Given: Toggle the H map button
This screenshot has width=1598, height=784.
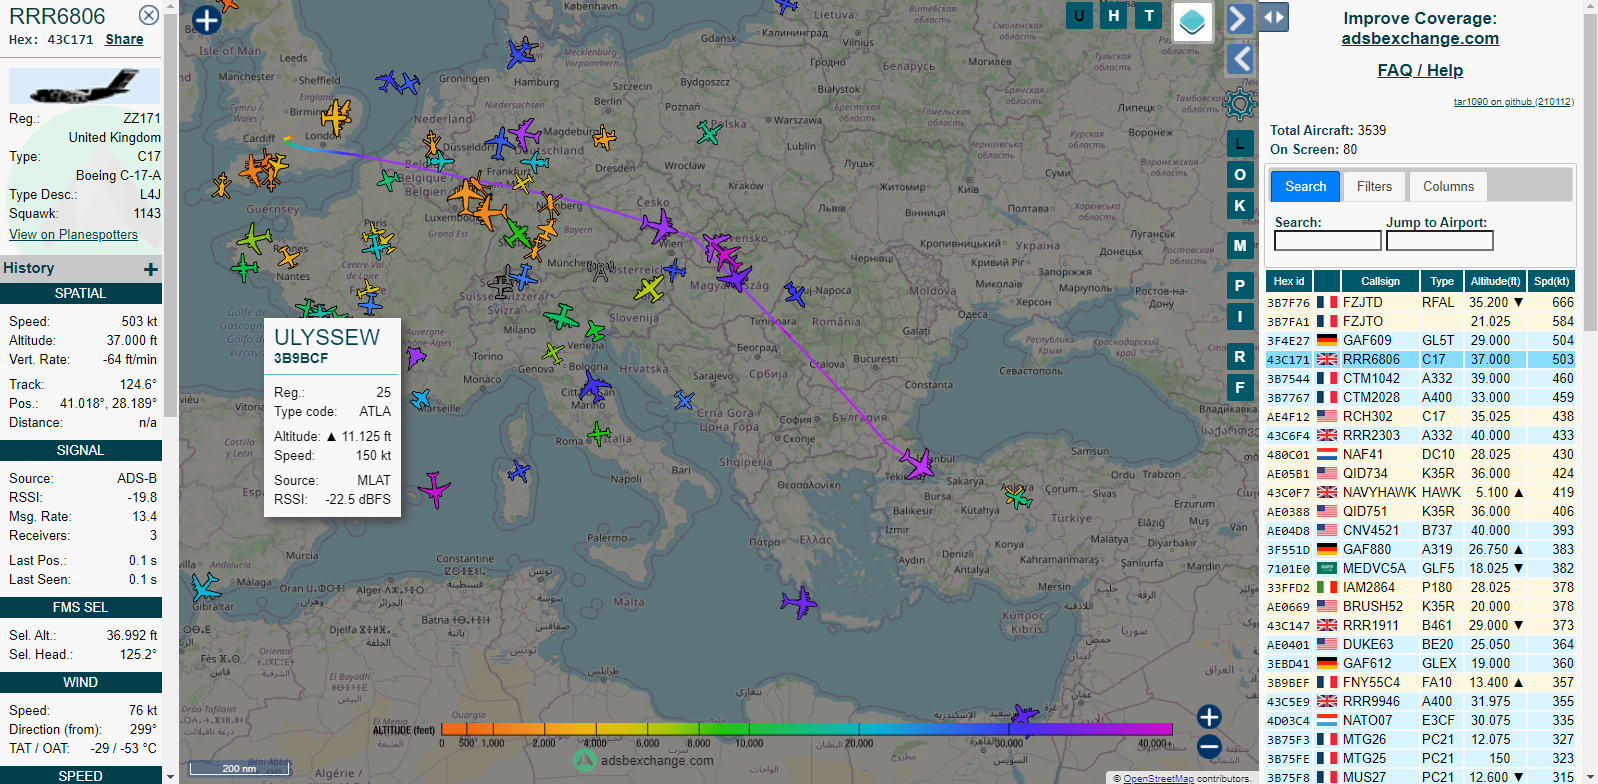Looking at the screenshot, I should 1114,15.
